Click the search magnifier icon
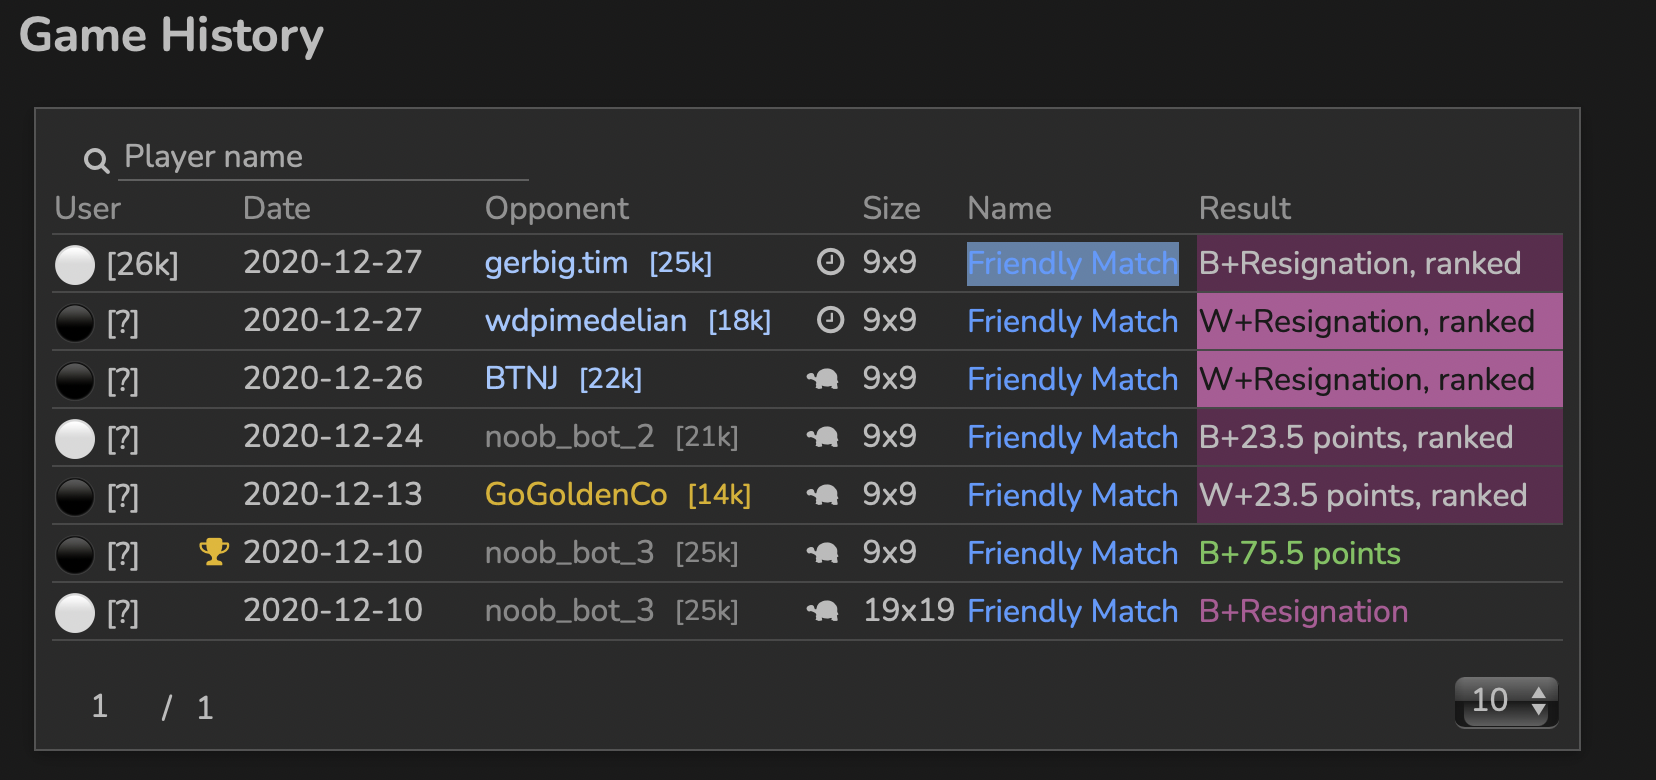Viewport: 1656px width, 780px height. point(96,160)
